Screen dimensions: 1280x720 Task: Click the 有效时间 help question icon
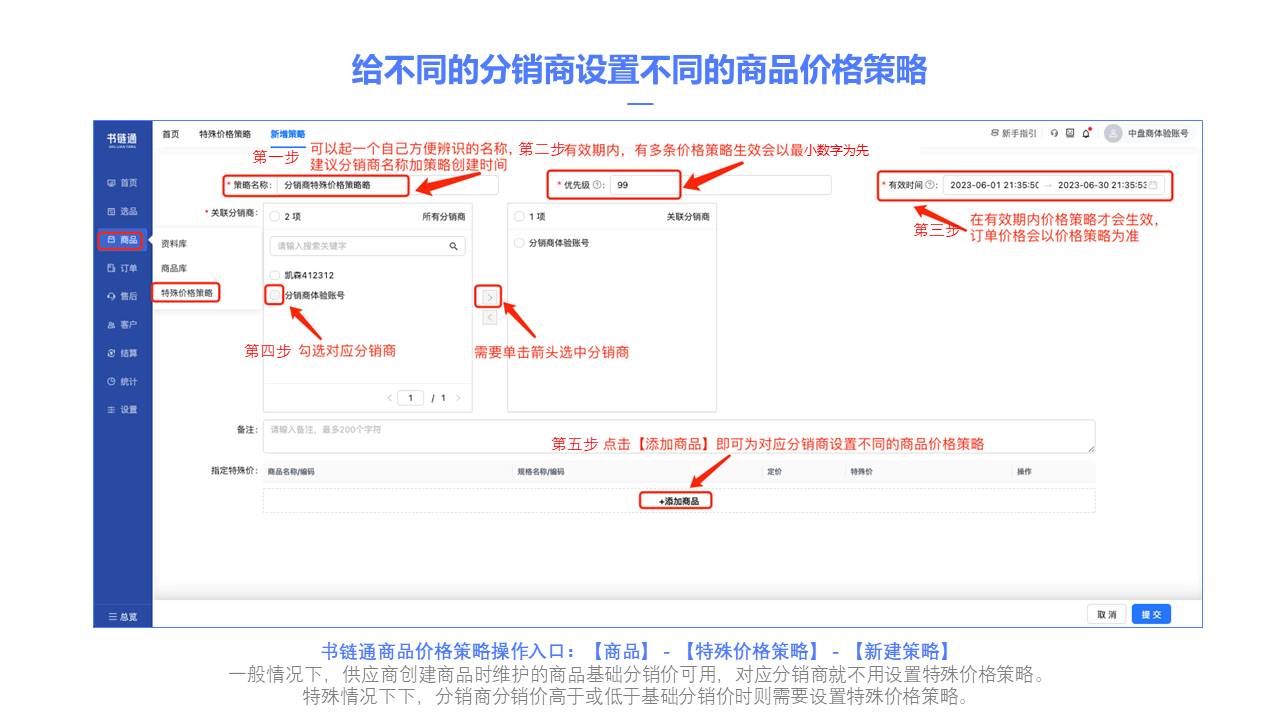click(930, 185)
